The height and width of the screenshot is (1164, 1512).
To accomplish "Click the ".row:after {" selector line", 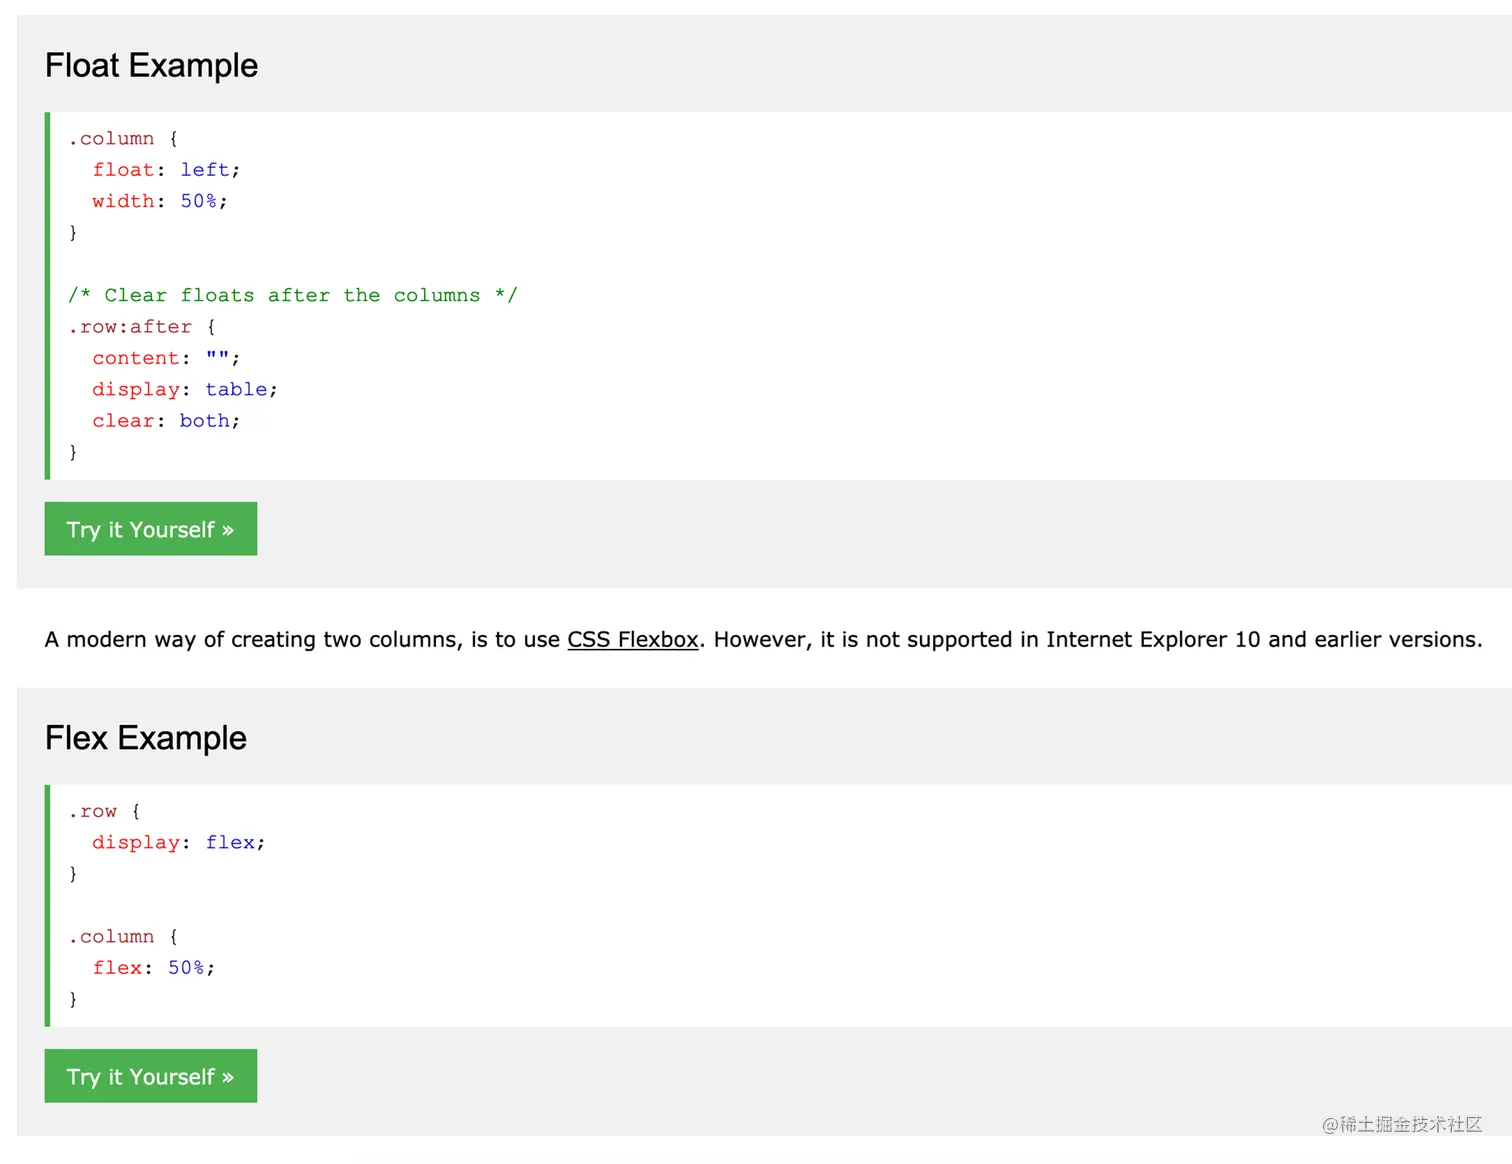I will coord(141,327).
